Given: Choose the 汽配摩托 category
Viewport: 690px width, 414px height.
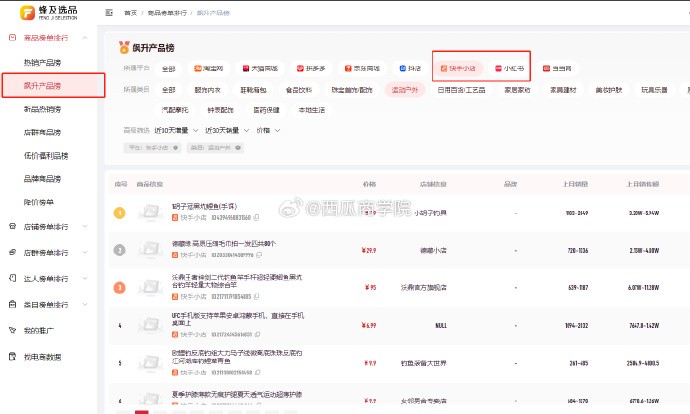Looking at the screenshot, I should tap(175, 110).
